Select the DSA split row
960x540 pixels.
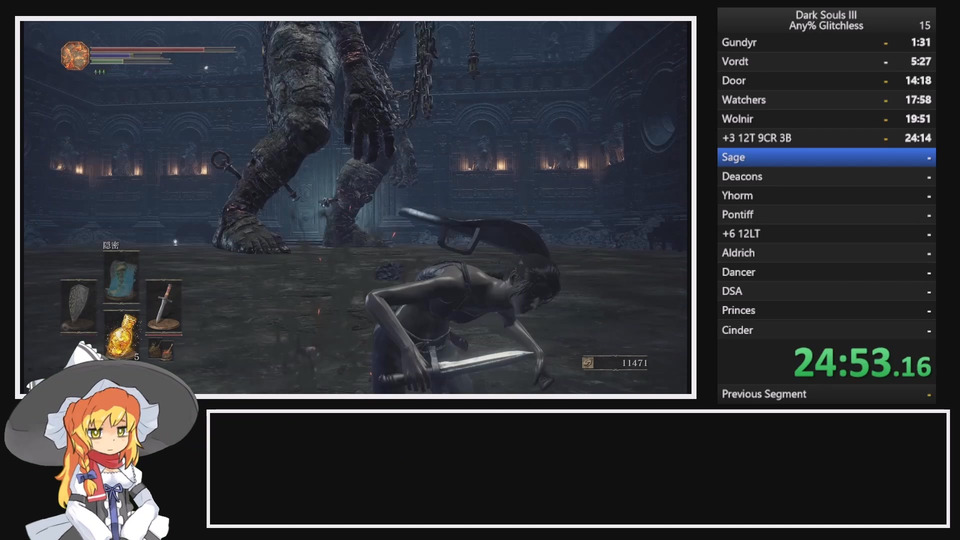(826, 291)
